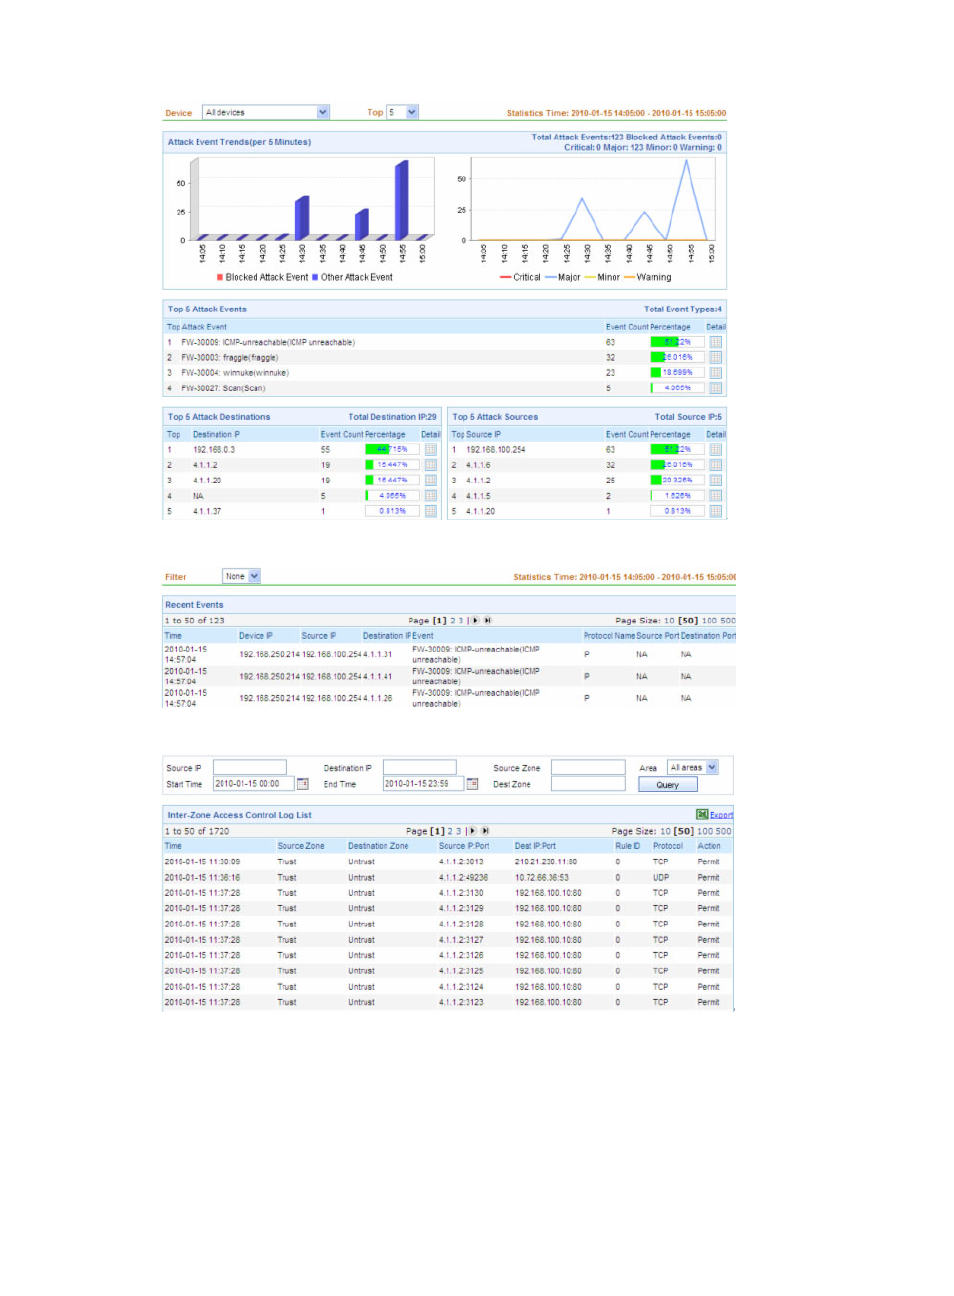Image resolution: width=954 pixels, height=1296 pixels.
Task: Select the 4.1.1.2:49236 source port cell
Action: click(463, 877)
